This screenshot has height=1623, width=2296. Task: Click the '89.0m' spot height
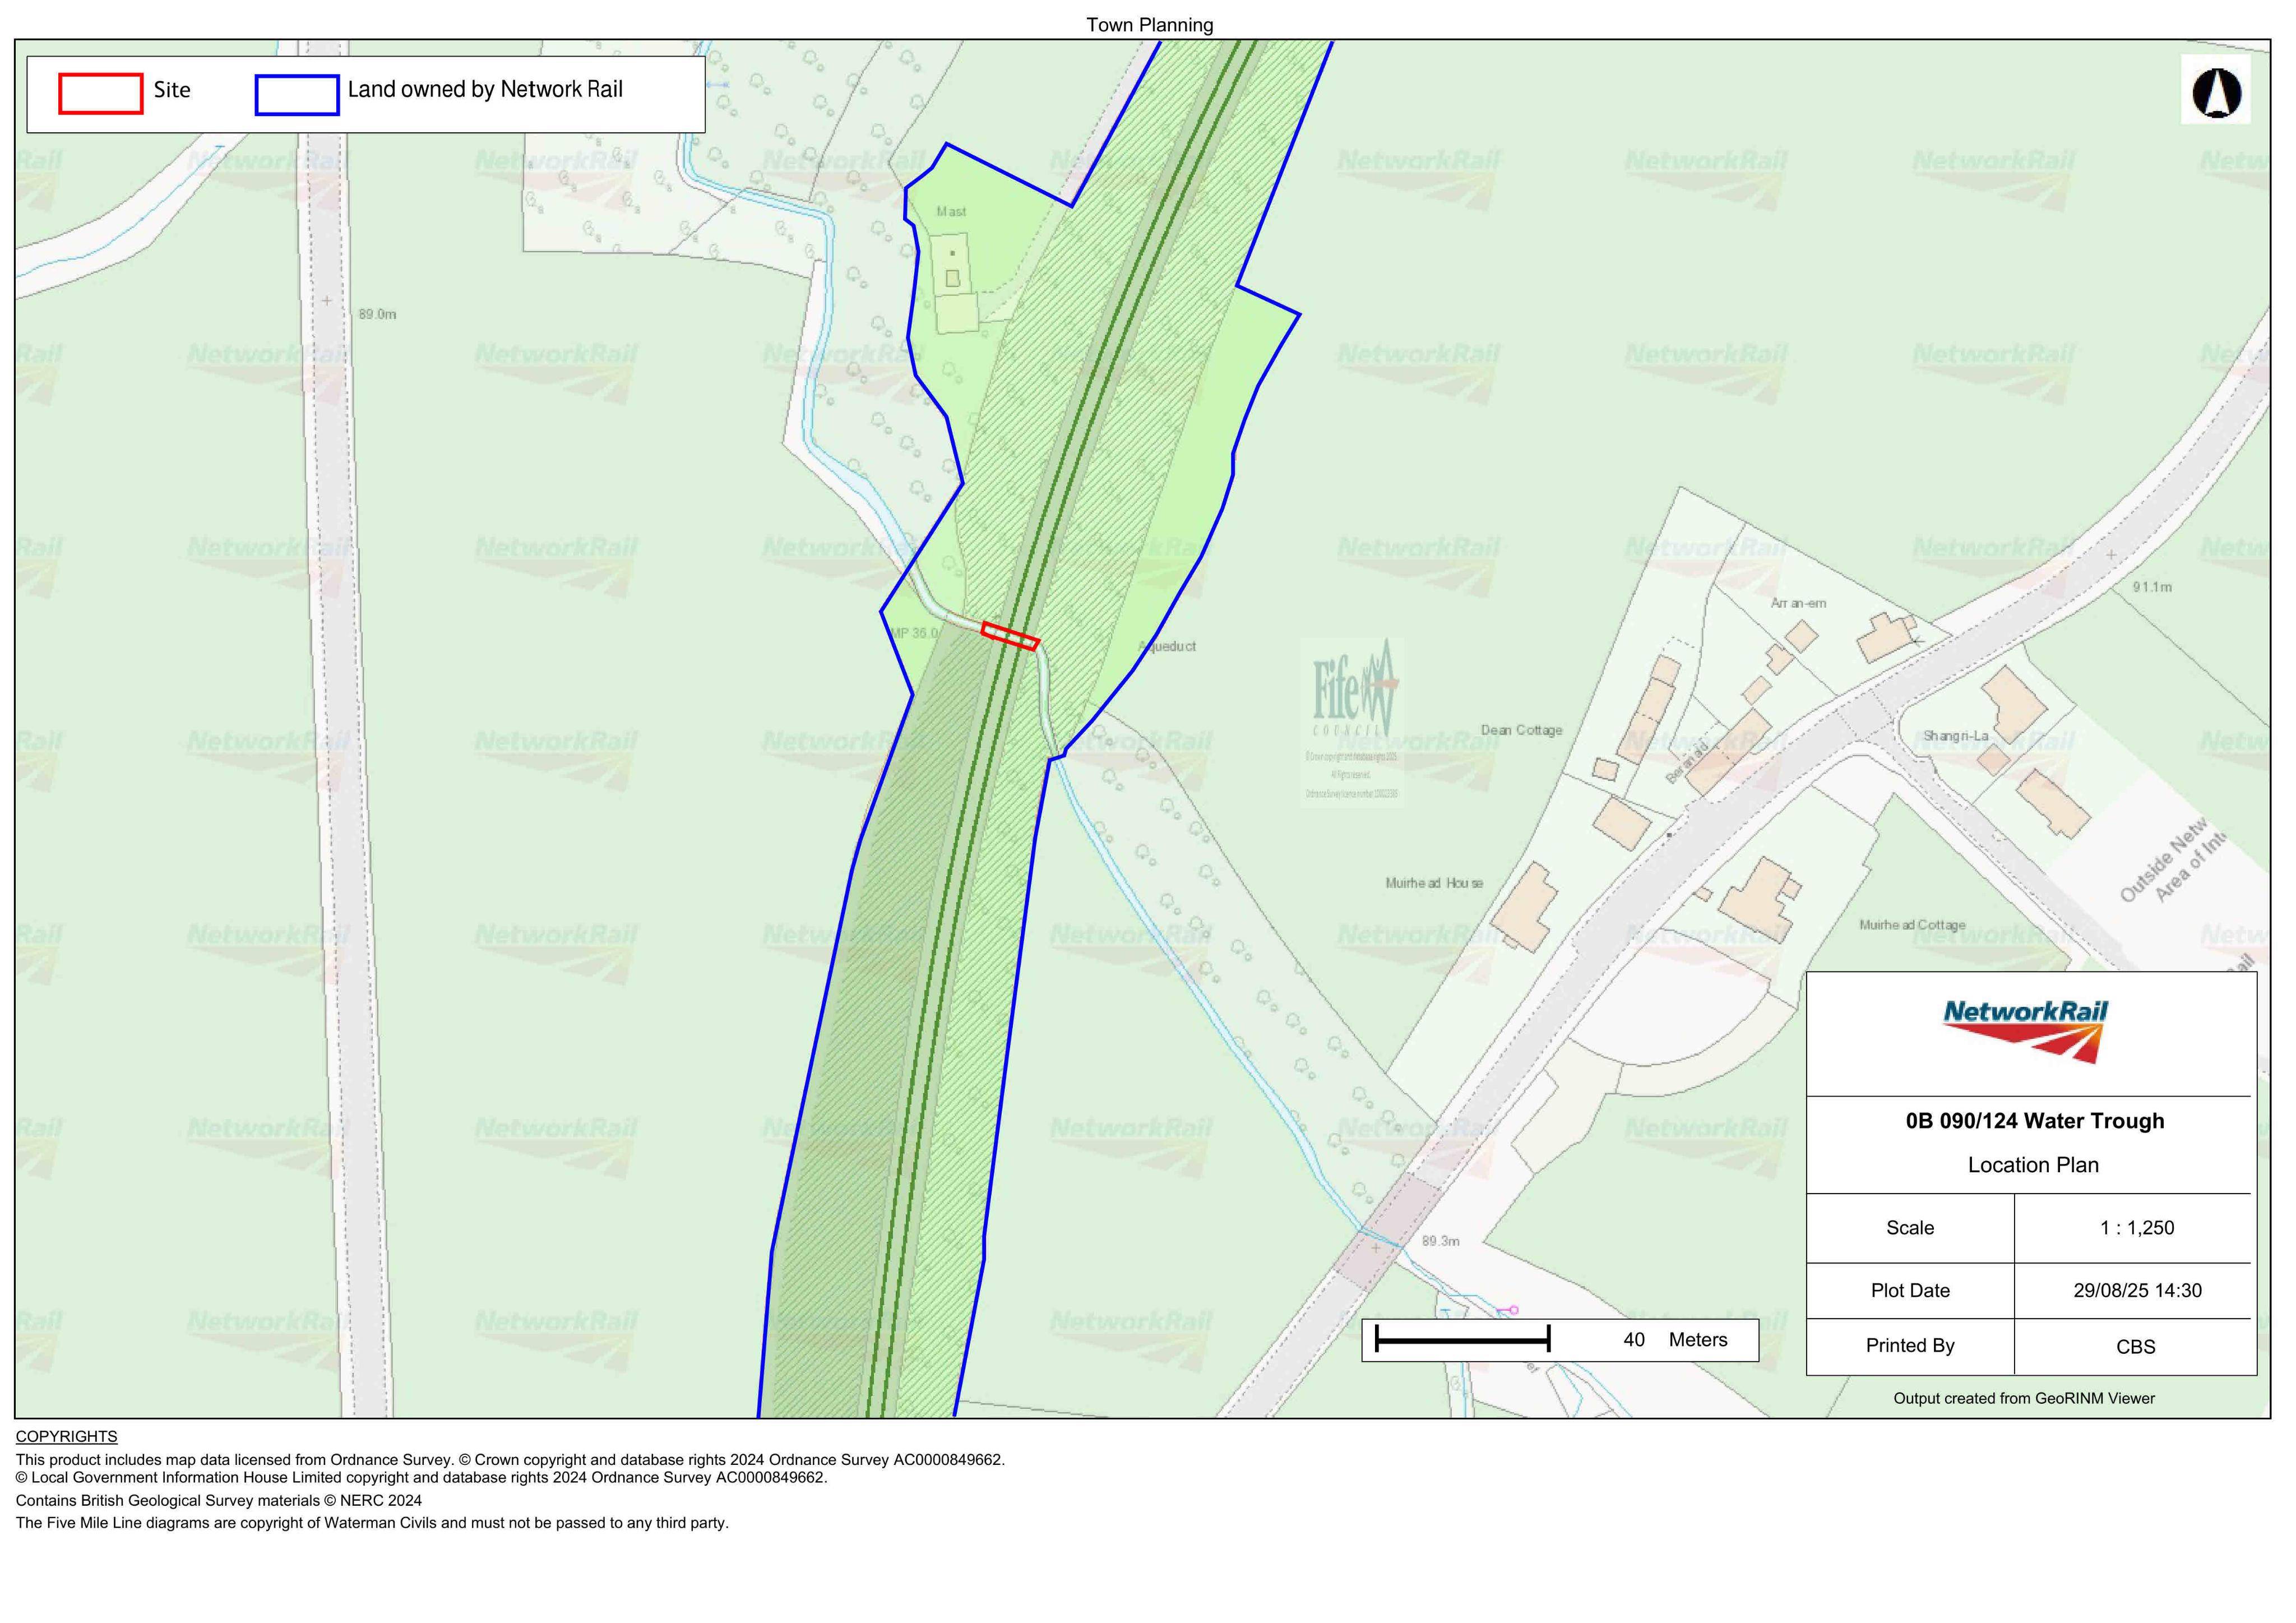[x=377, y=314]
